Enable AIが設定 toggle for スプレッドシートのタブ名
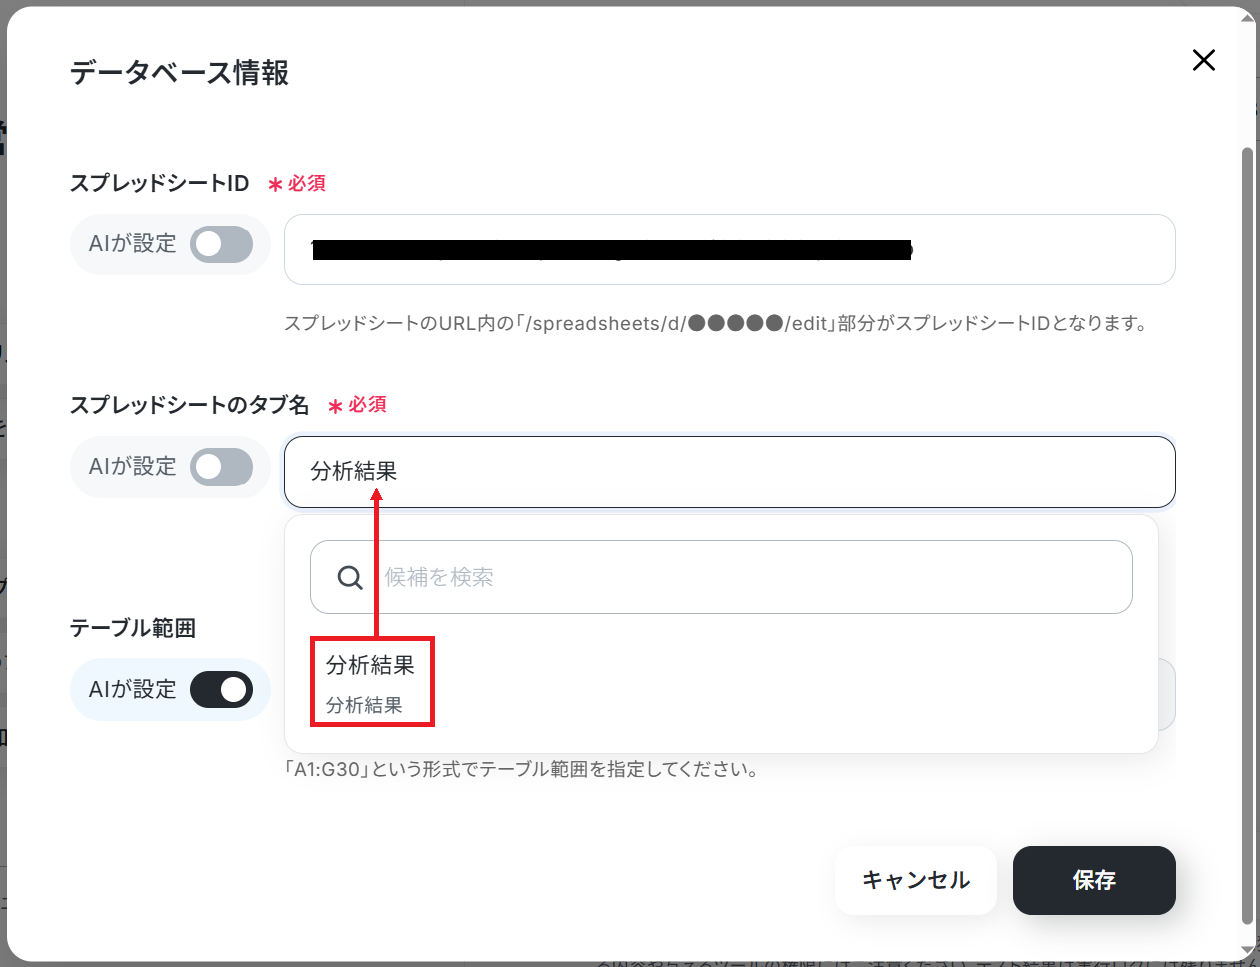The height and width of the screenshot is (967, 1260). (x=222, y=467)
